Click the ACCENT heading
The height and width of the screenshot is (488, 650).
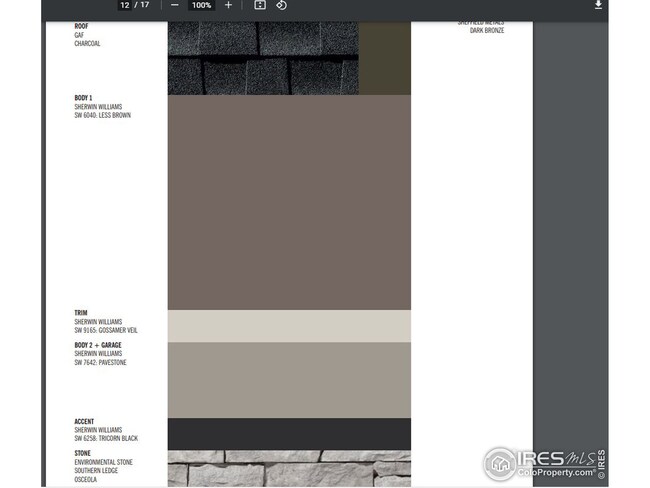pos(84,421)
